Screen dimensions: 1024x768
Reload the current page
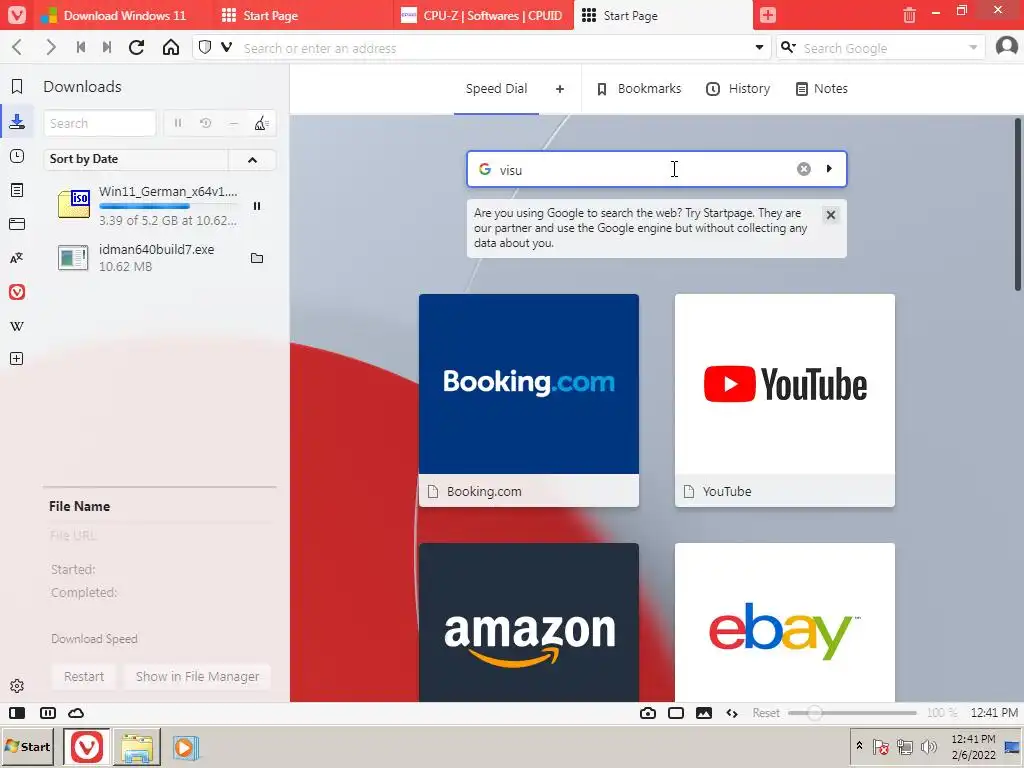pyautogui.click(x=136, y=48)
